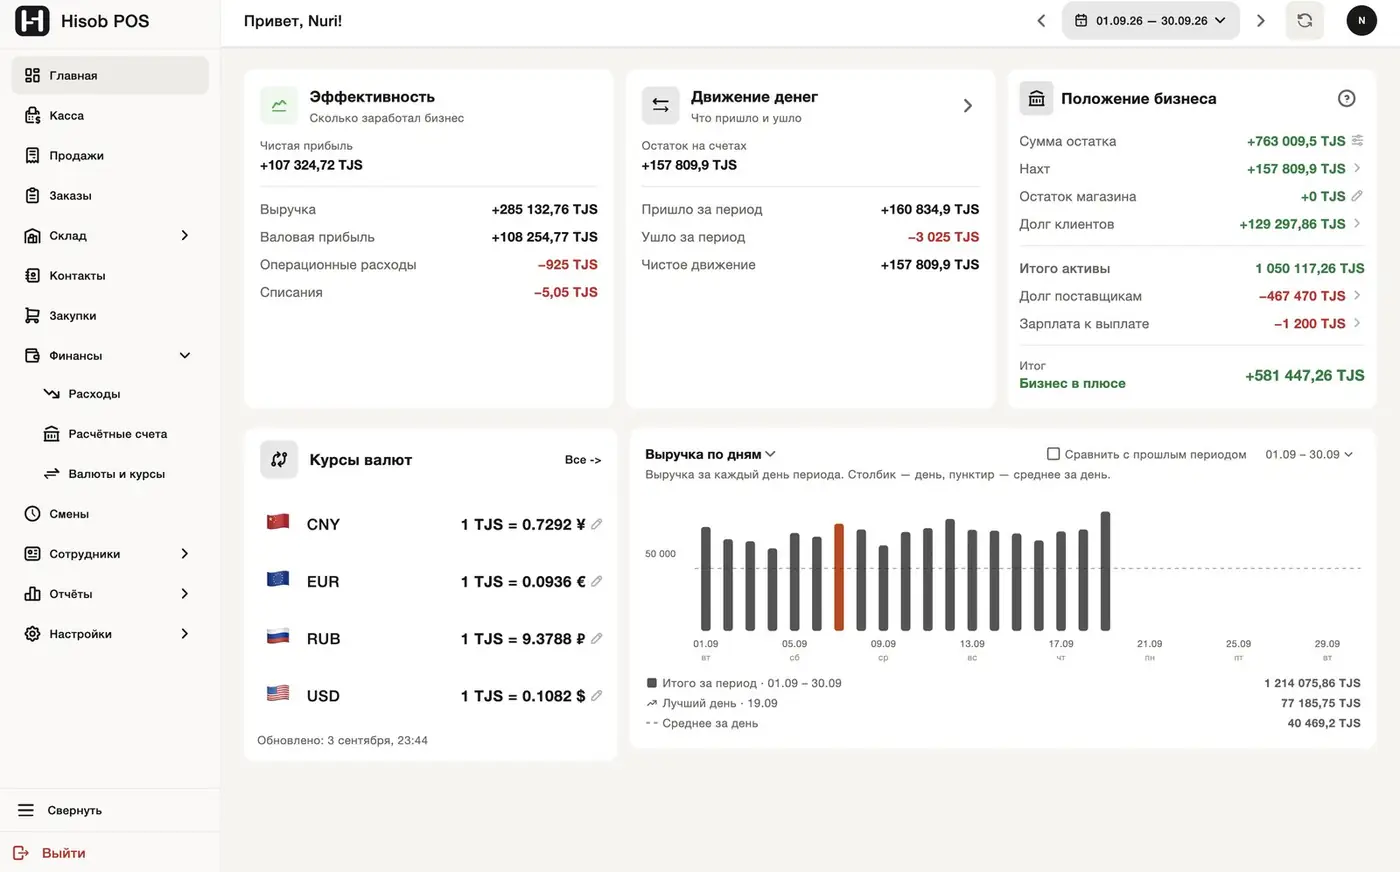Click the Смены clock icon
This screenshot has width=1400, height=872.
[x=32, y=513]
